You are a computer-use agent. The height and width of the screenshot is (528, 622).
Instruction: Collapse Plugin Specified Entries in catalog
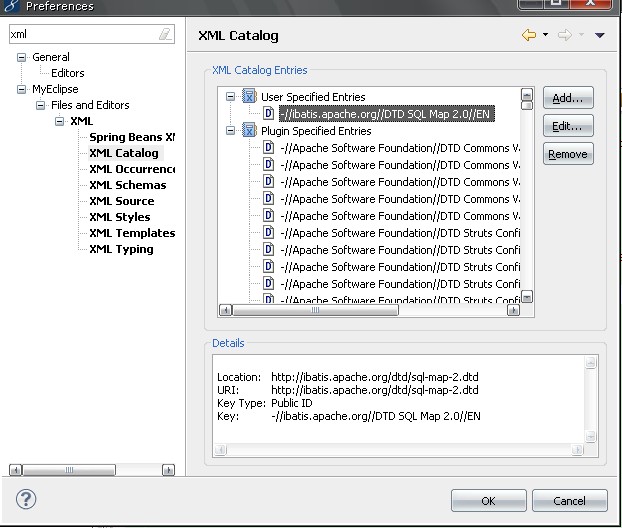230,130
